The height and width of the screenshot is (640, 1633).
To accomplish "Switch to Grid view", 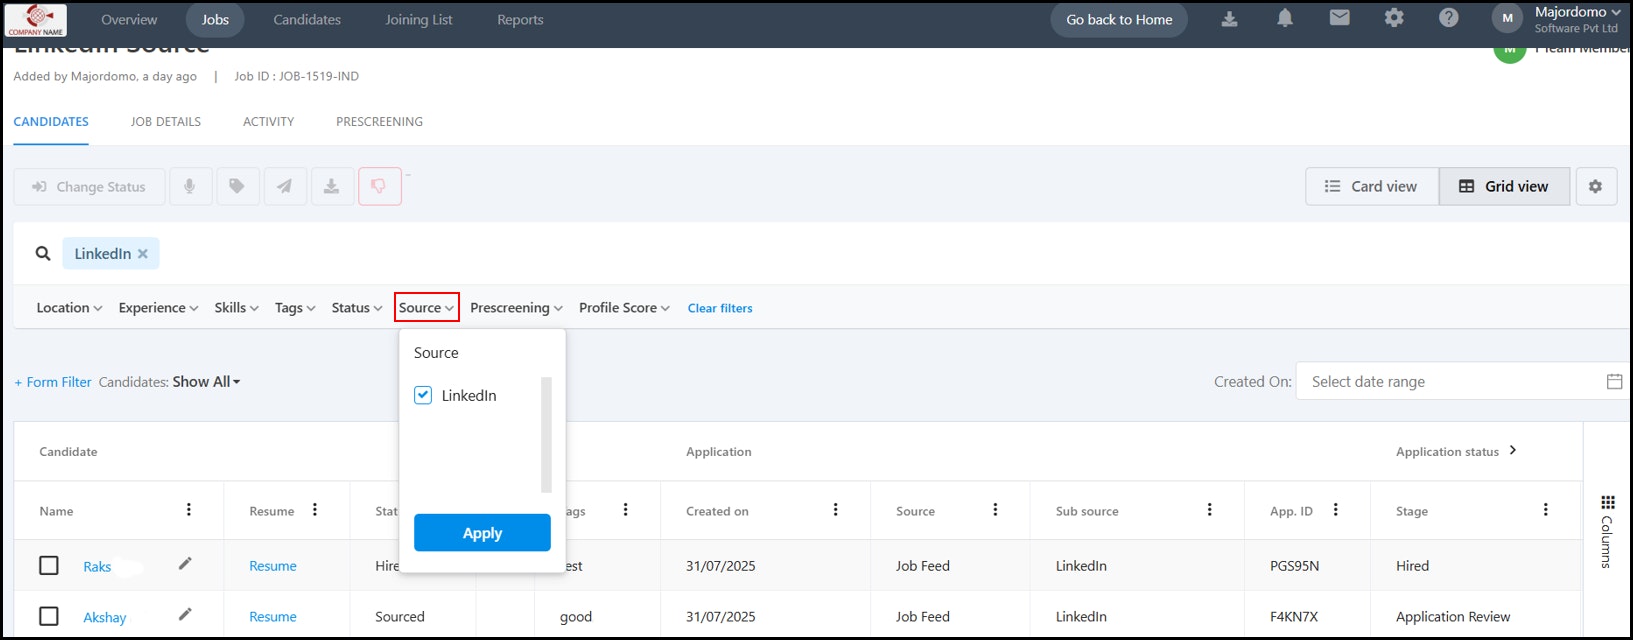I will (1504, 187).
